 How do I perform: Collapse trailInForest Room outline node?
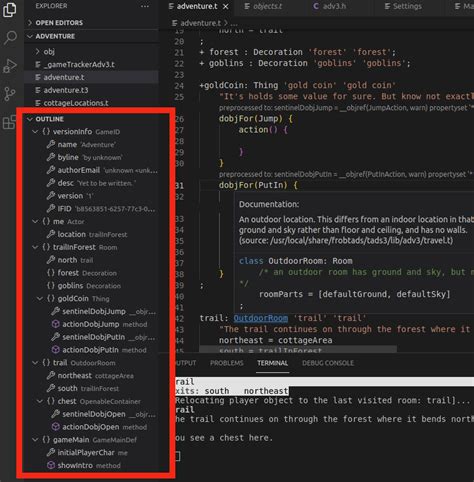(x=35, y=247)
